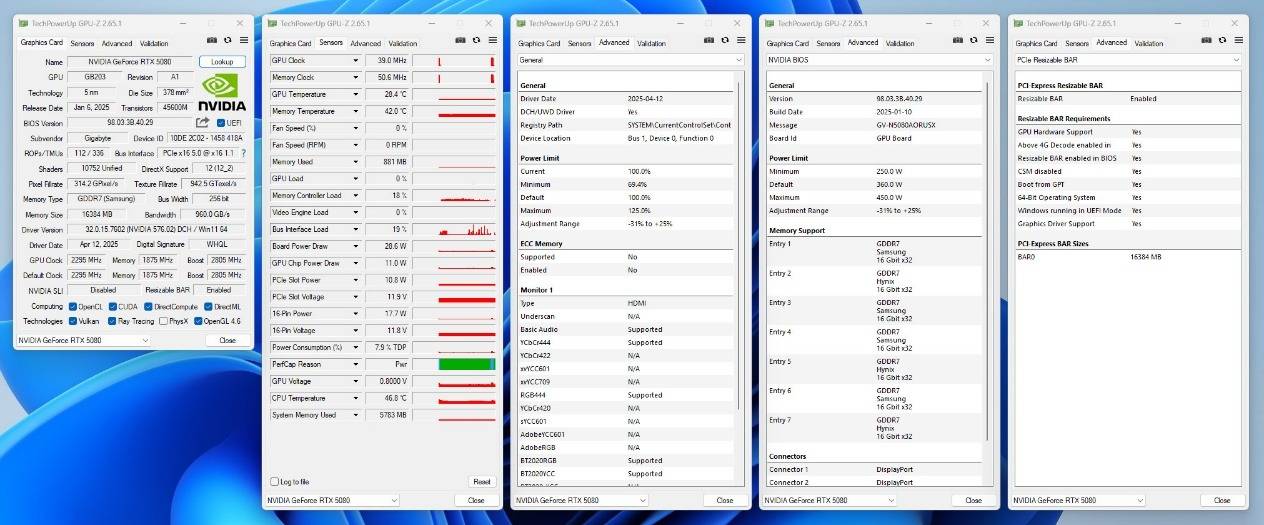Enable the PhysX checkbox
Image resolution: width=1264 pixels, height=525 pixels.
(160, 321)
